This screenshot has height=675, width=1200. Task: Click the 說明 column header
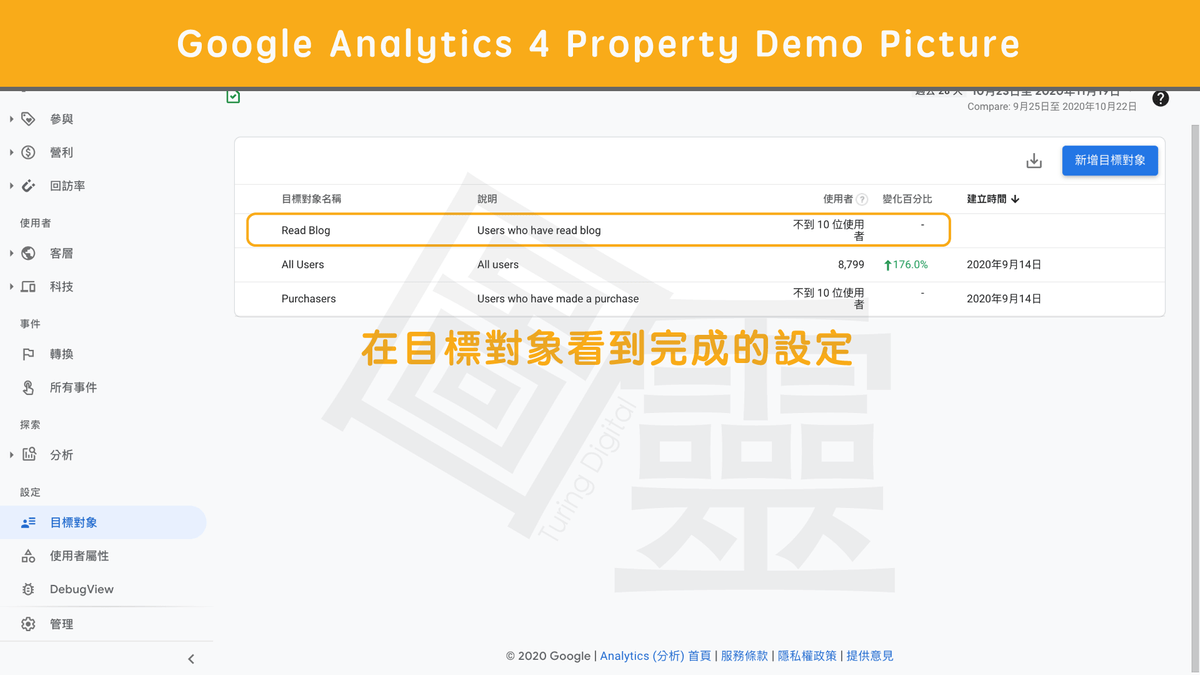pos(487,199)
